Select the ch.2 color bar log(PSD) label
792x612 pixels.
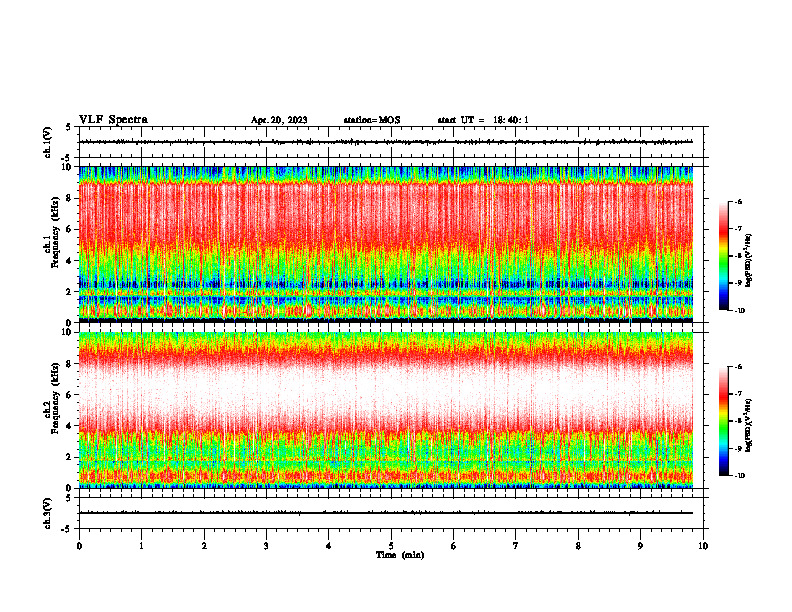pos(748,425)
